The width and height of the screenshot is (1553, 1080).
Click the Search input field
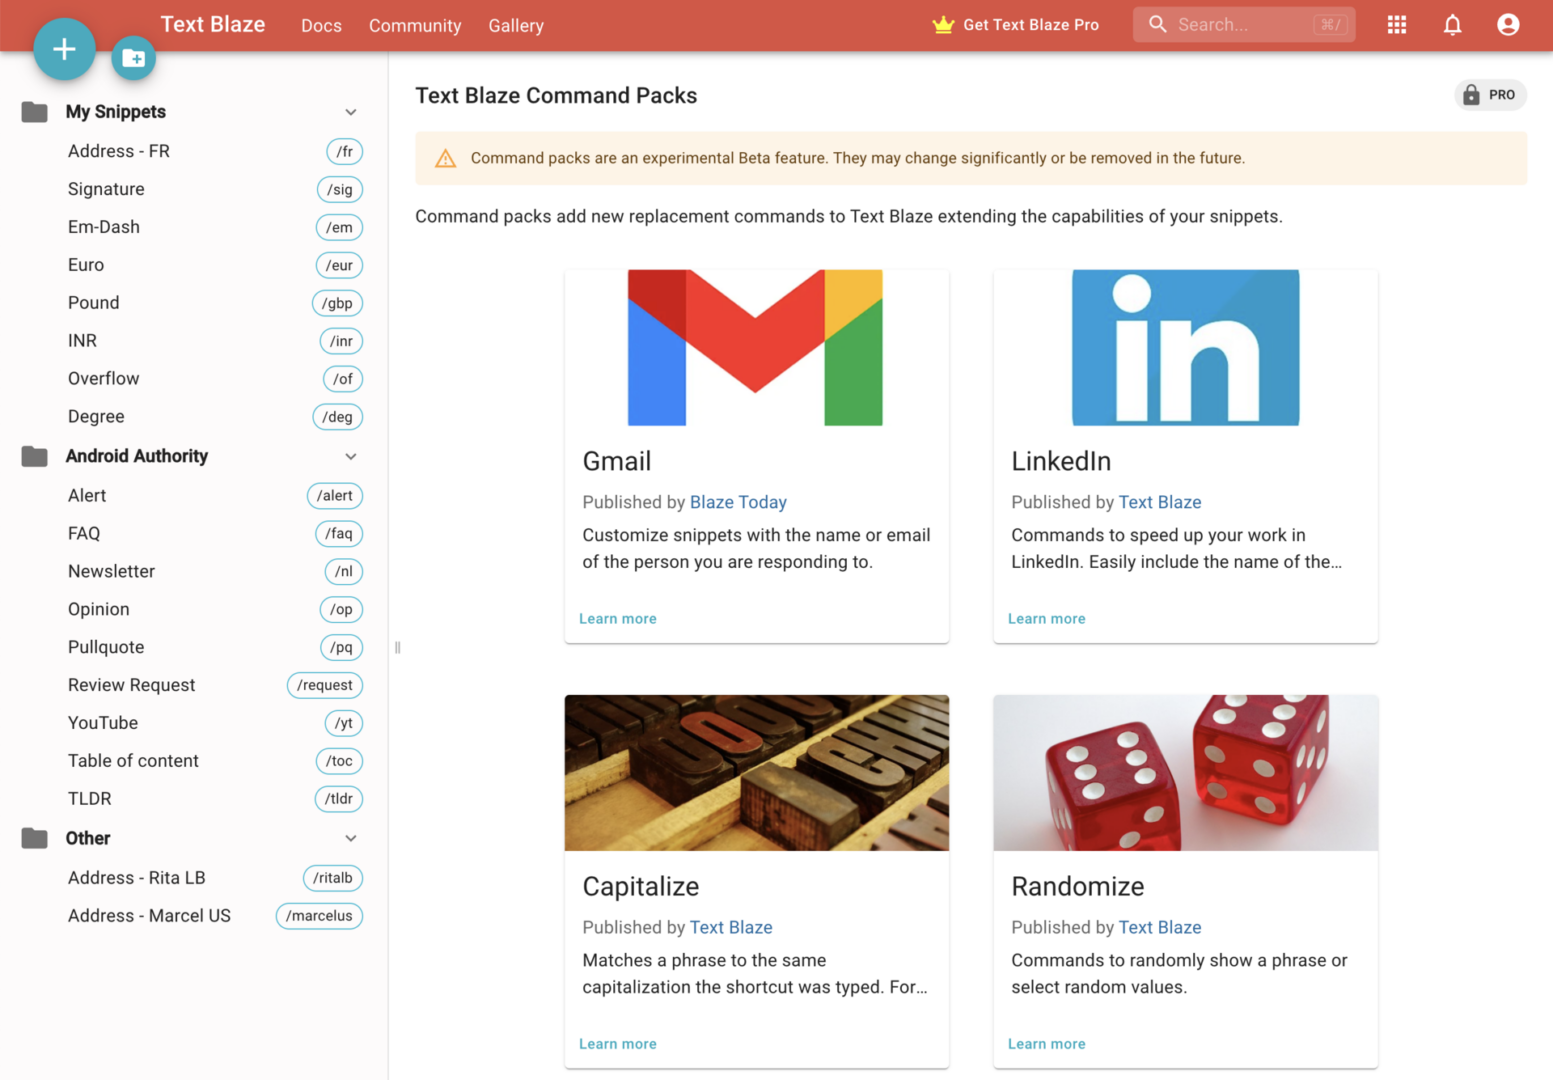(x=1242, y=25)
